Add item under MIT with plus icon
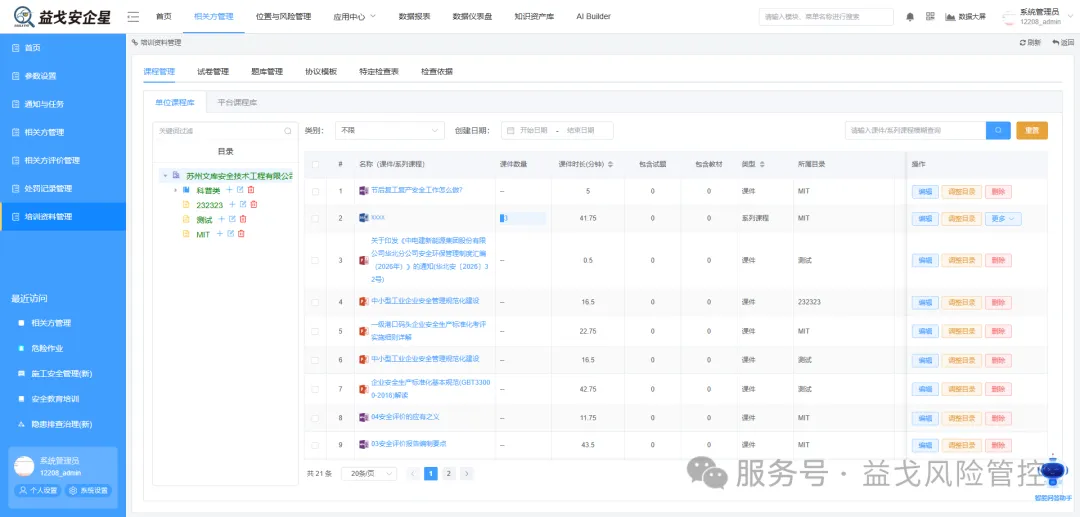Viewport: 1080px width, 517px height. point(220,234)
